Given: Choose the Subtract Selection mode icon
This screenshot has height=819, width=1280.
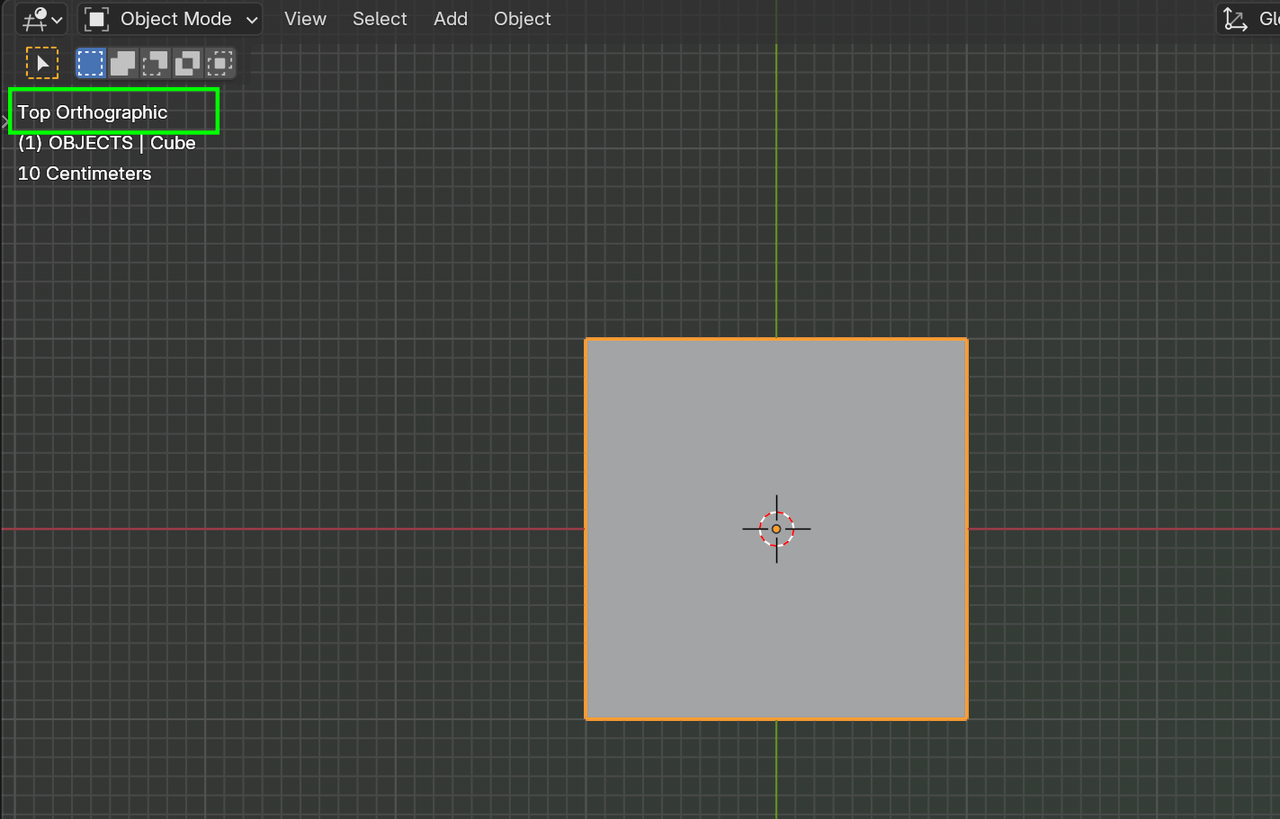Looking at the screenshot, I should [x=155, y=64].
